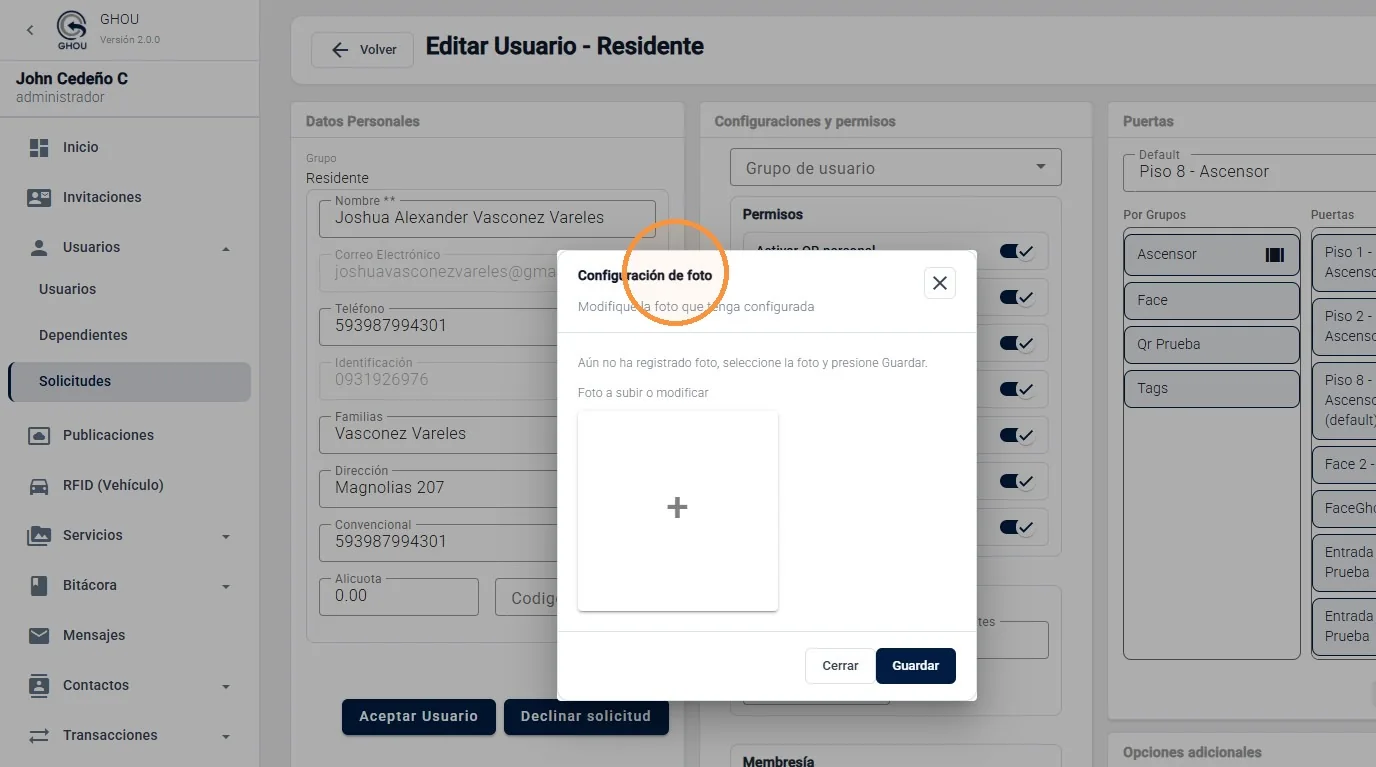Expand the Servicios menu arrow
The width and height of the screenshot is (1376, 767).
click(x=226, y=536)
